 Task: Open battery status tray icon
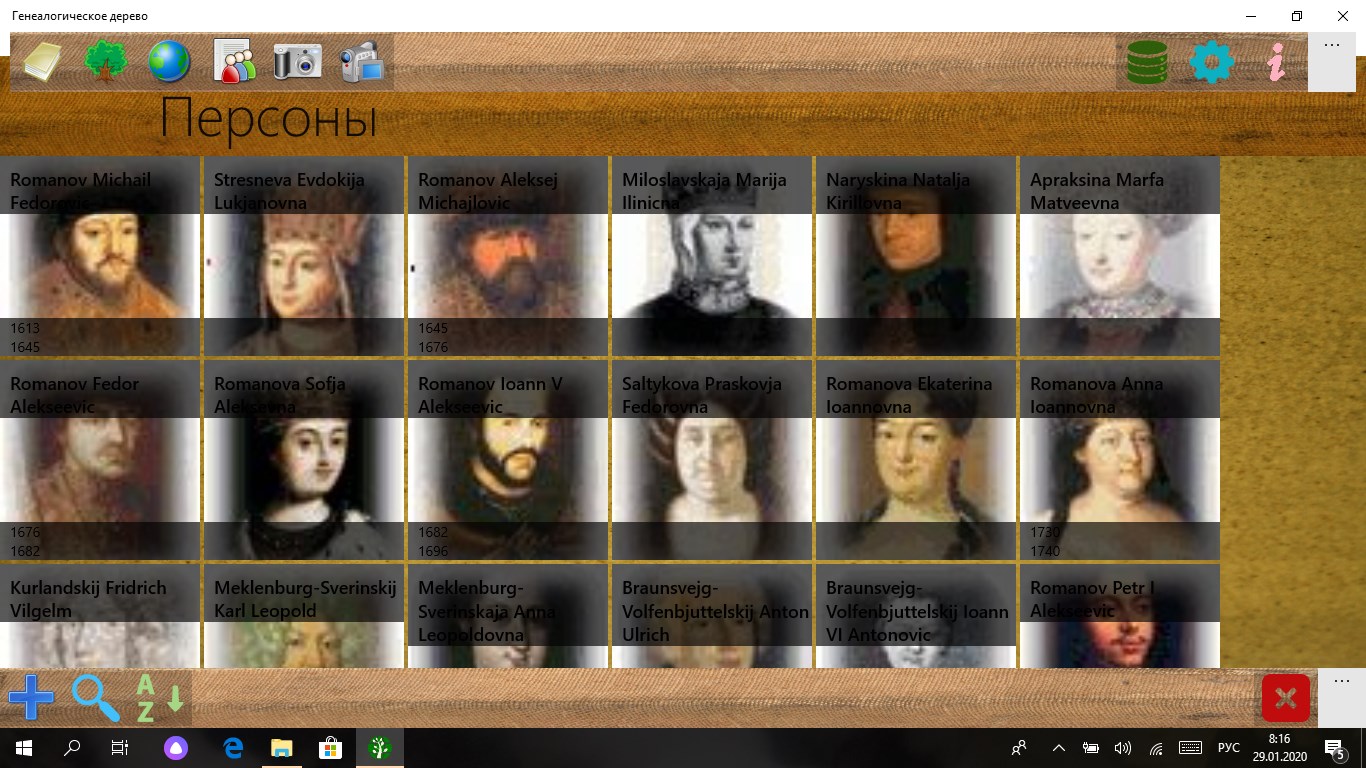pos(1091,748)
